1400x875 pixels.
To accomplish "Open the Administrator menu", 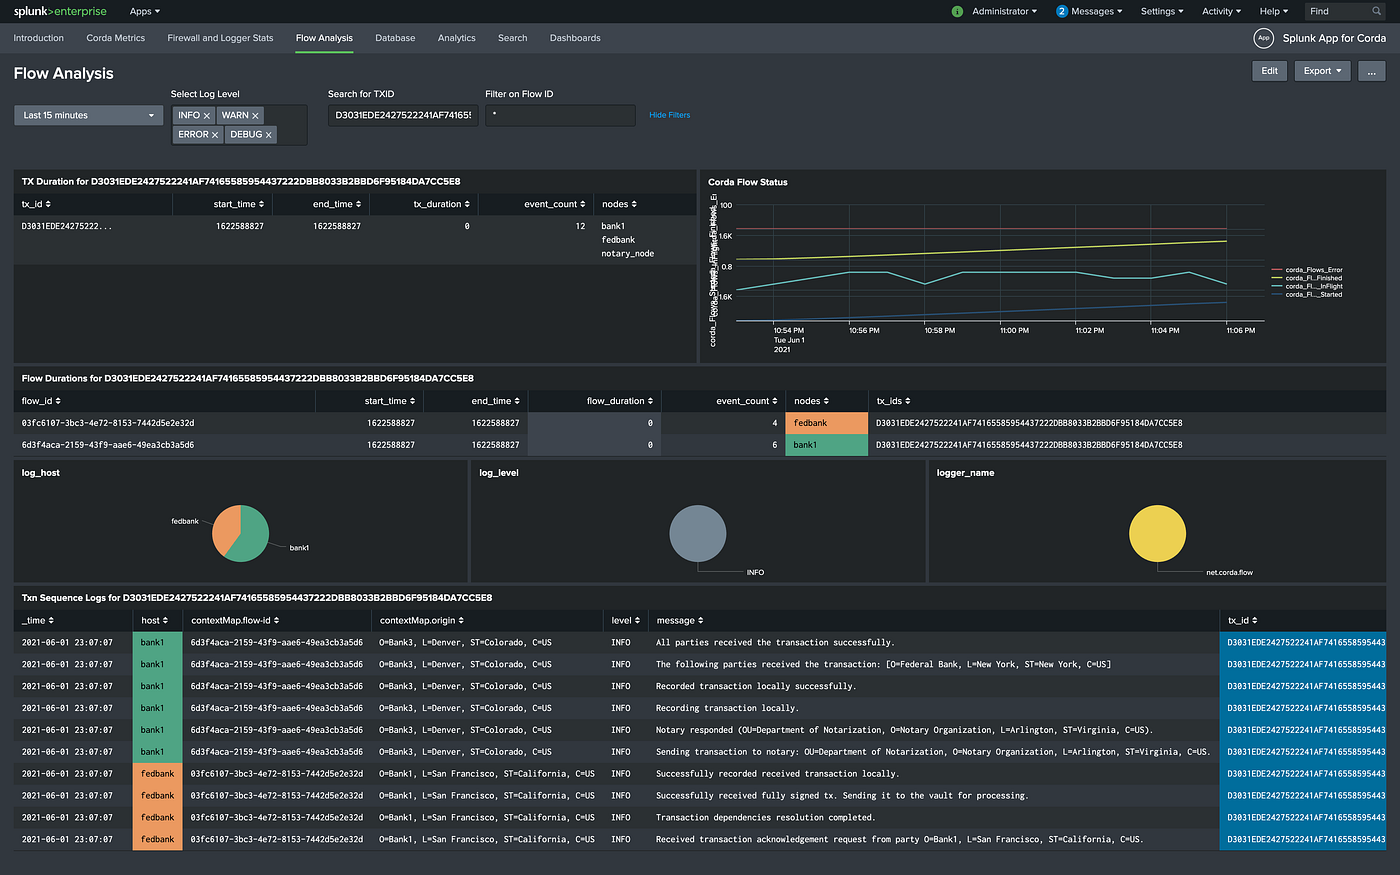I will [x=1004, y=11].
